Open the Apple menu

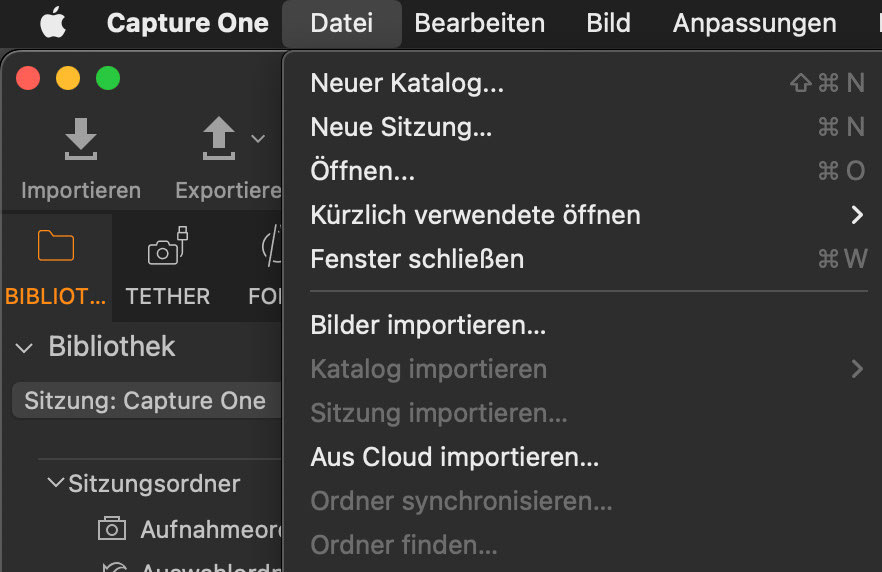(52, 23)
